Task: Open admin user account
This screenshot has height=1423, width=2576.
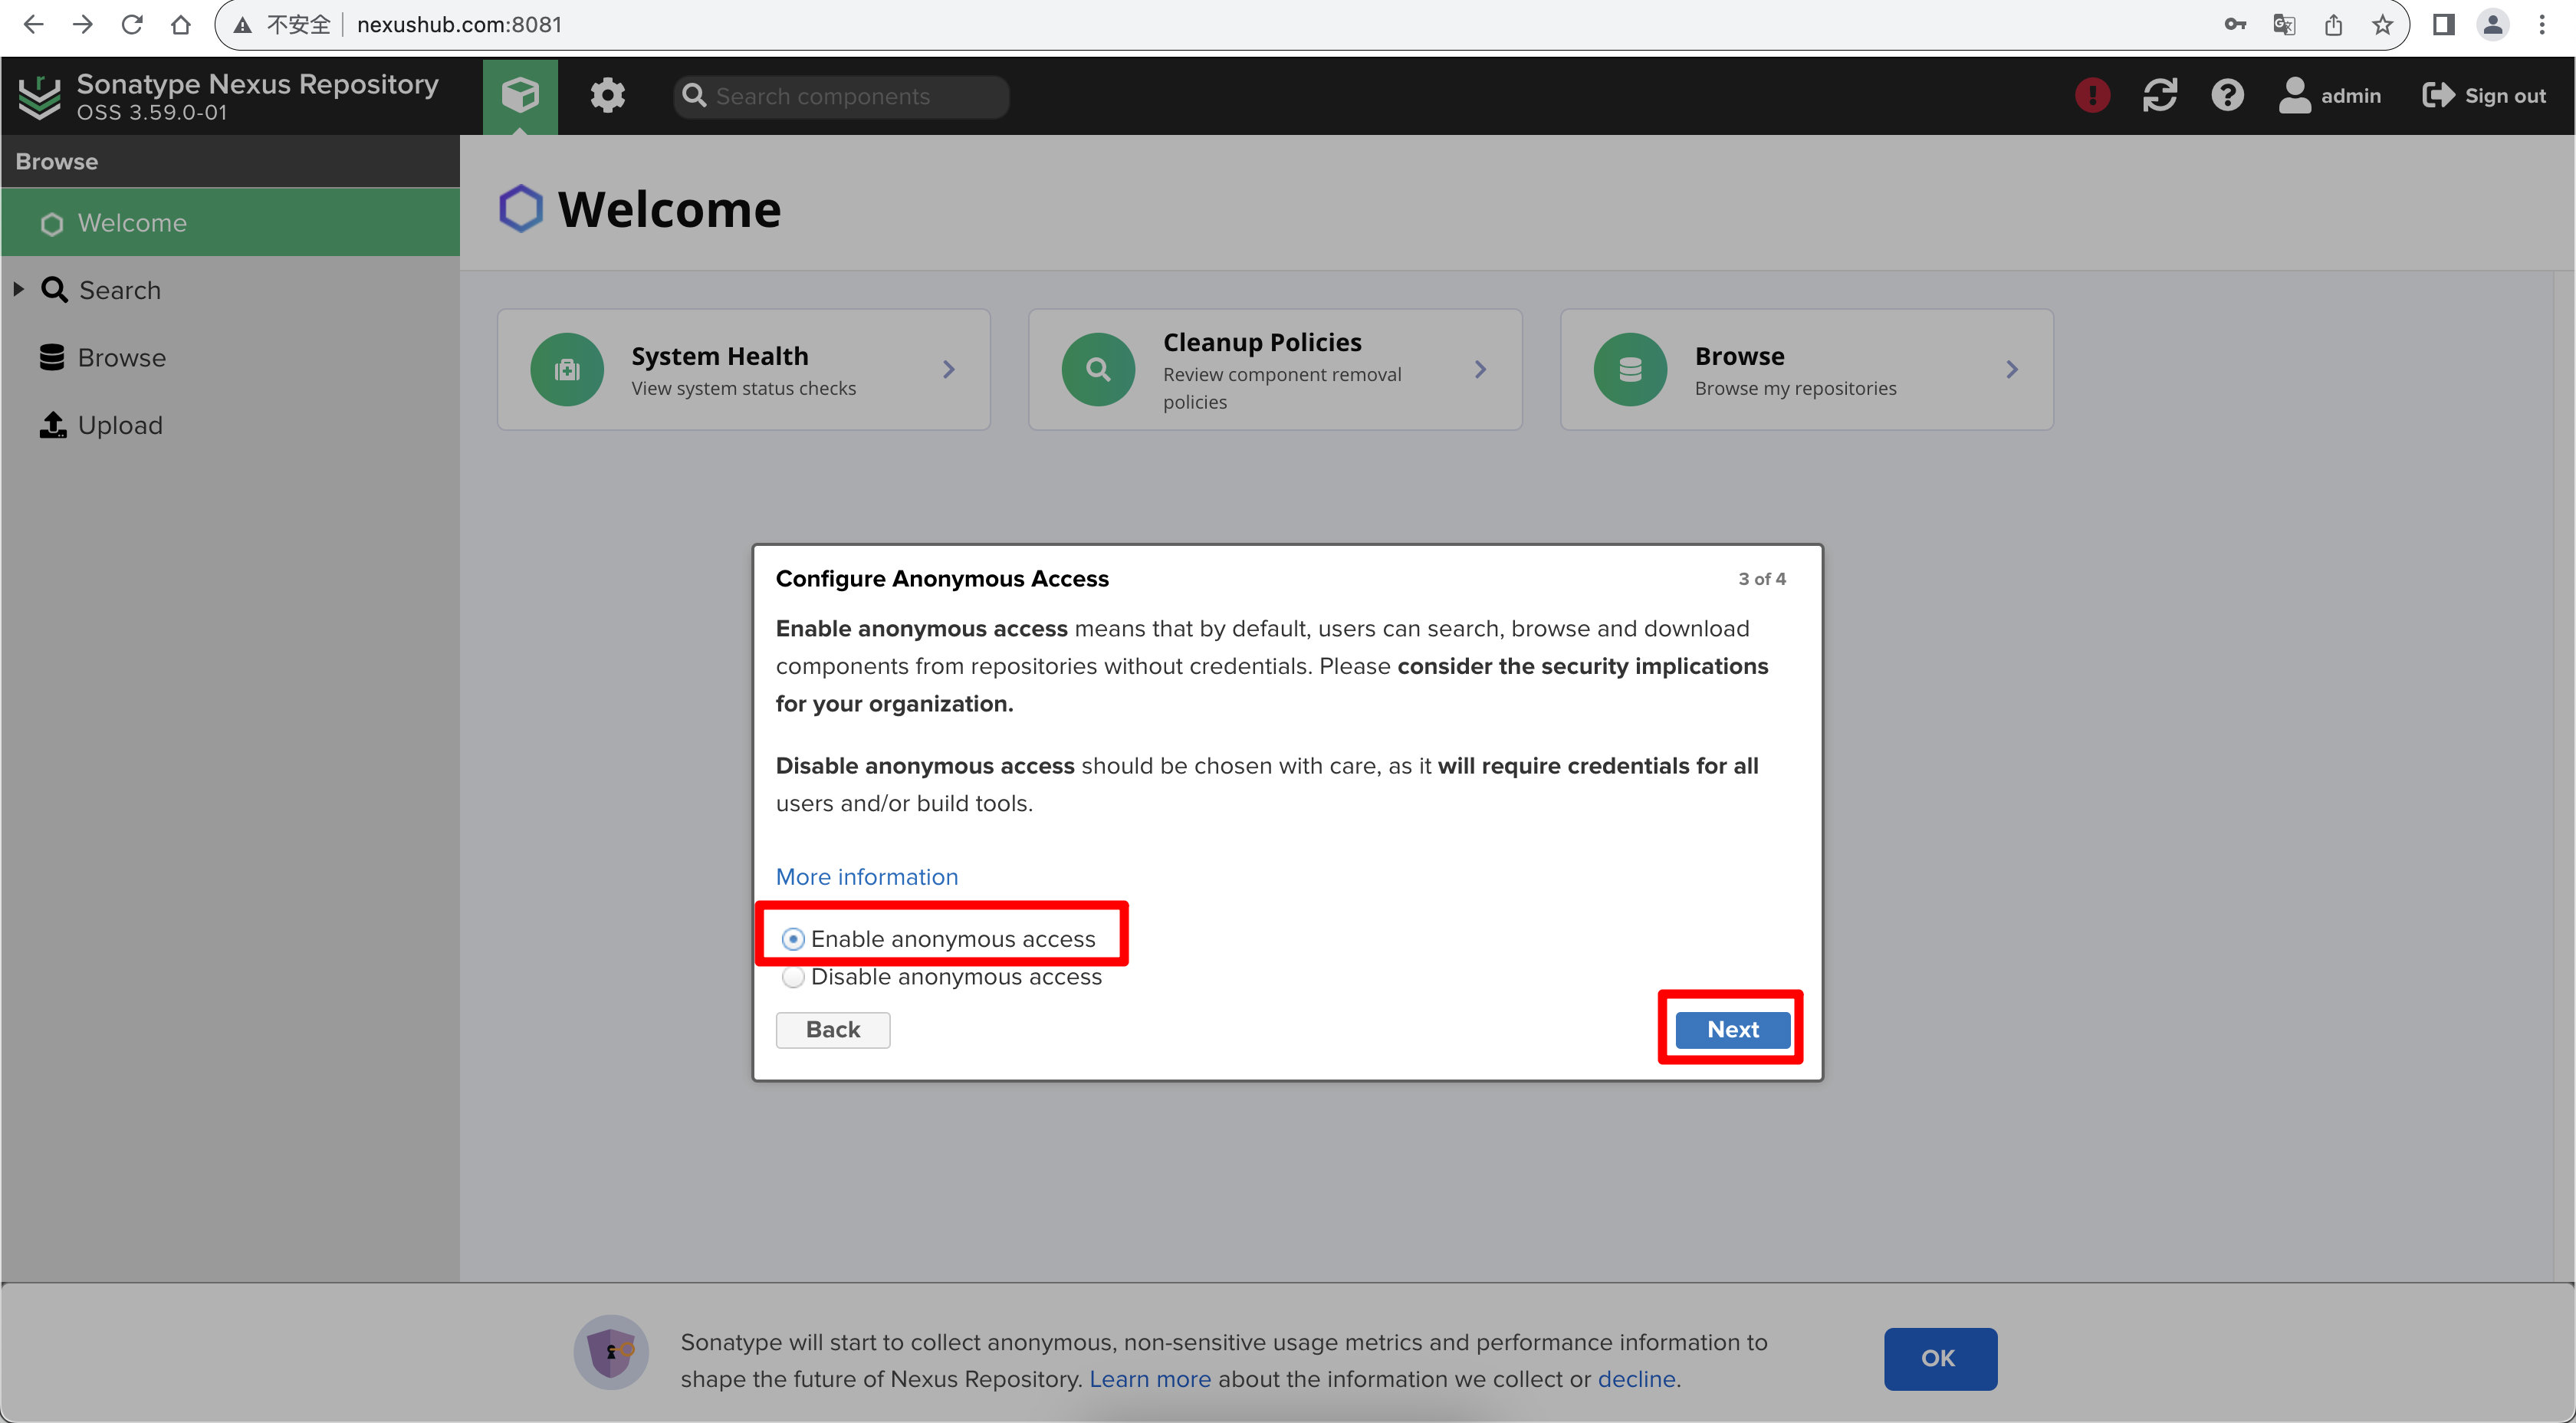Action: pyautogui.click(x=2330, y=95)
